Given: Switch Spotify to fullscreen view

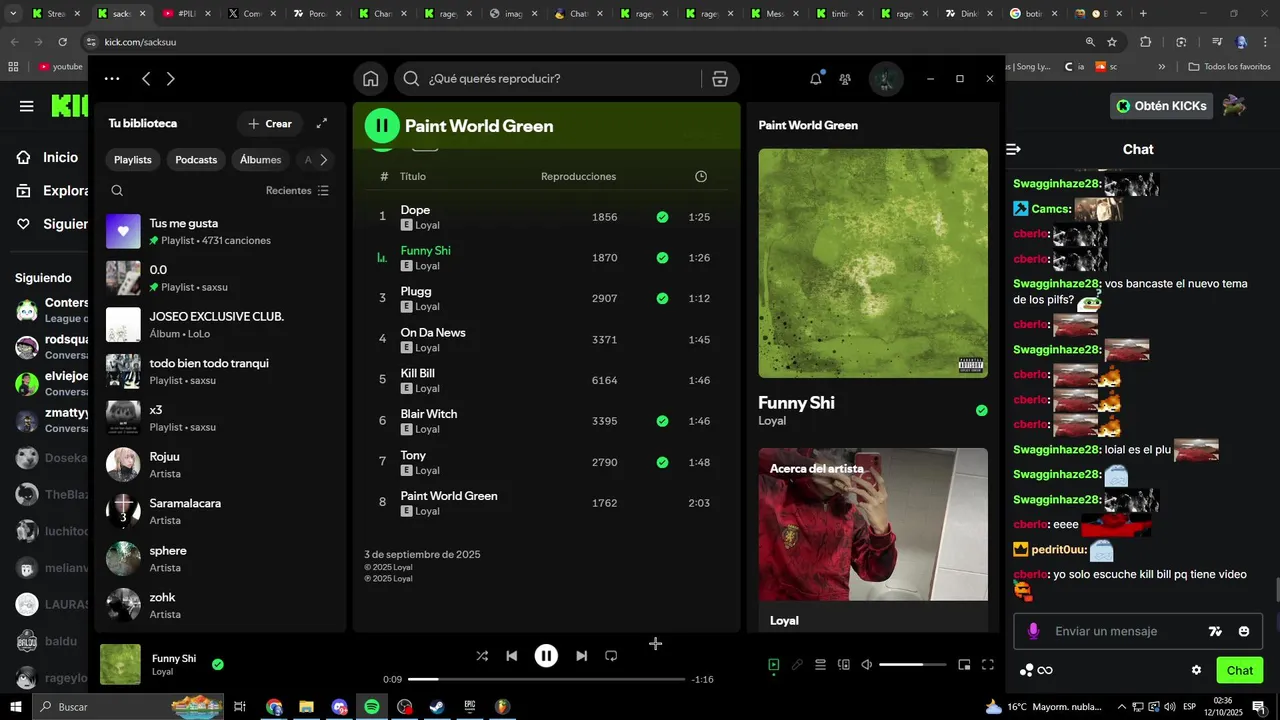Looking at the screenshot, I should click(988, 664).
